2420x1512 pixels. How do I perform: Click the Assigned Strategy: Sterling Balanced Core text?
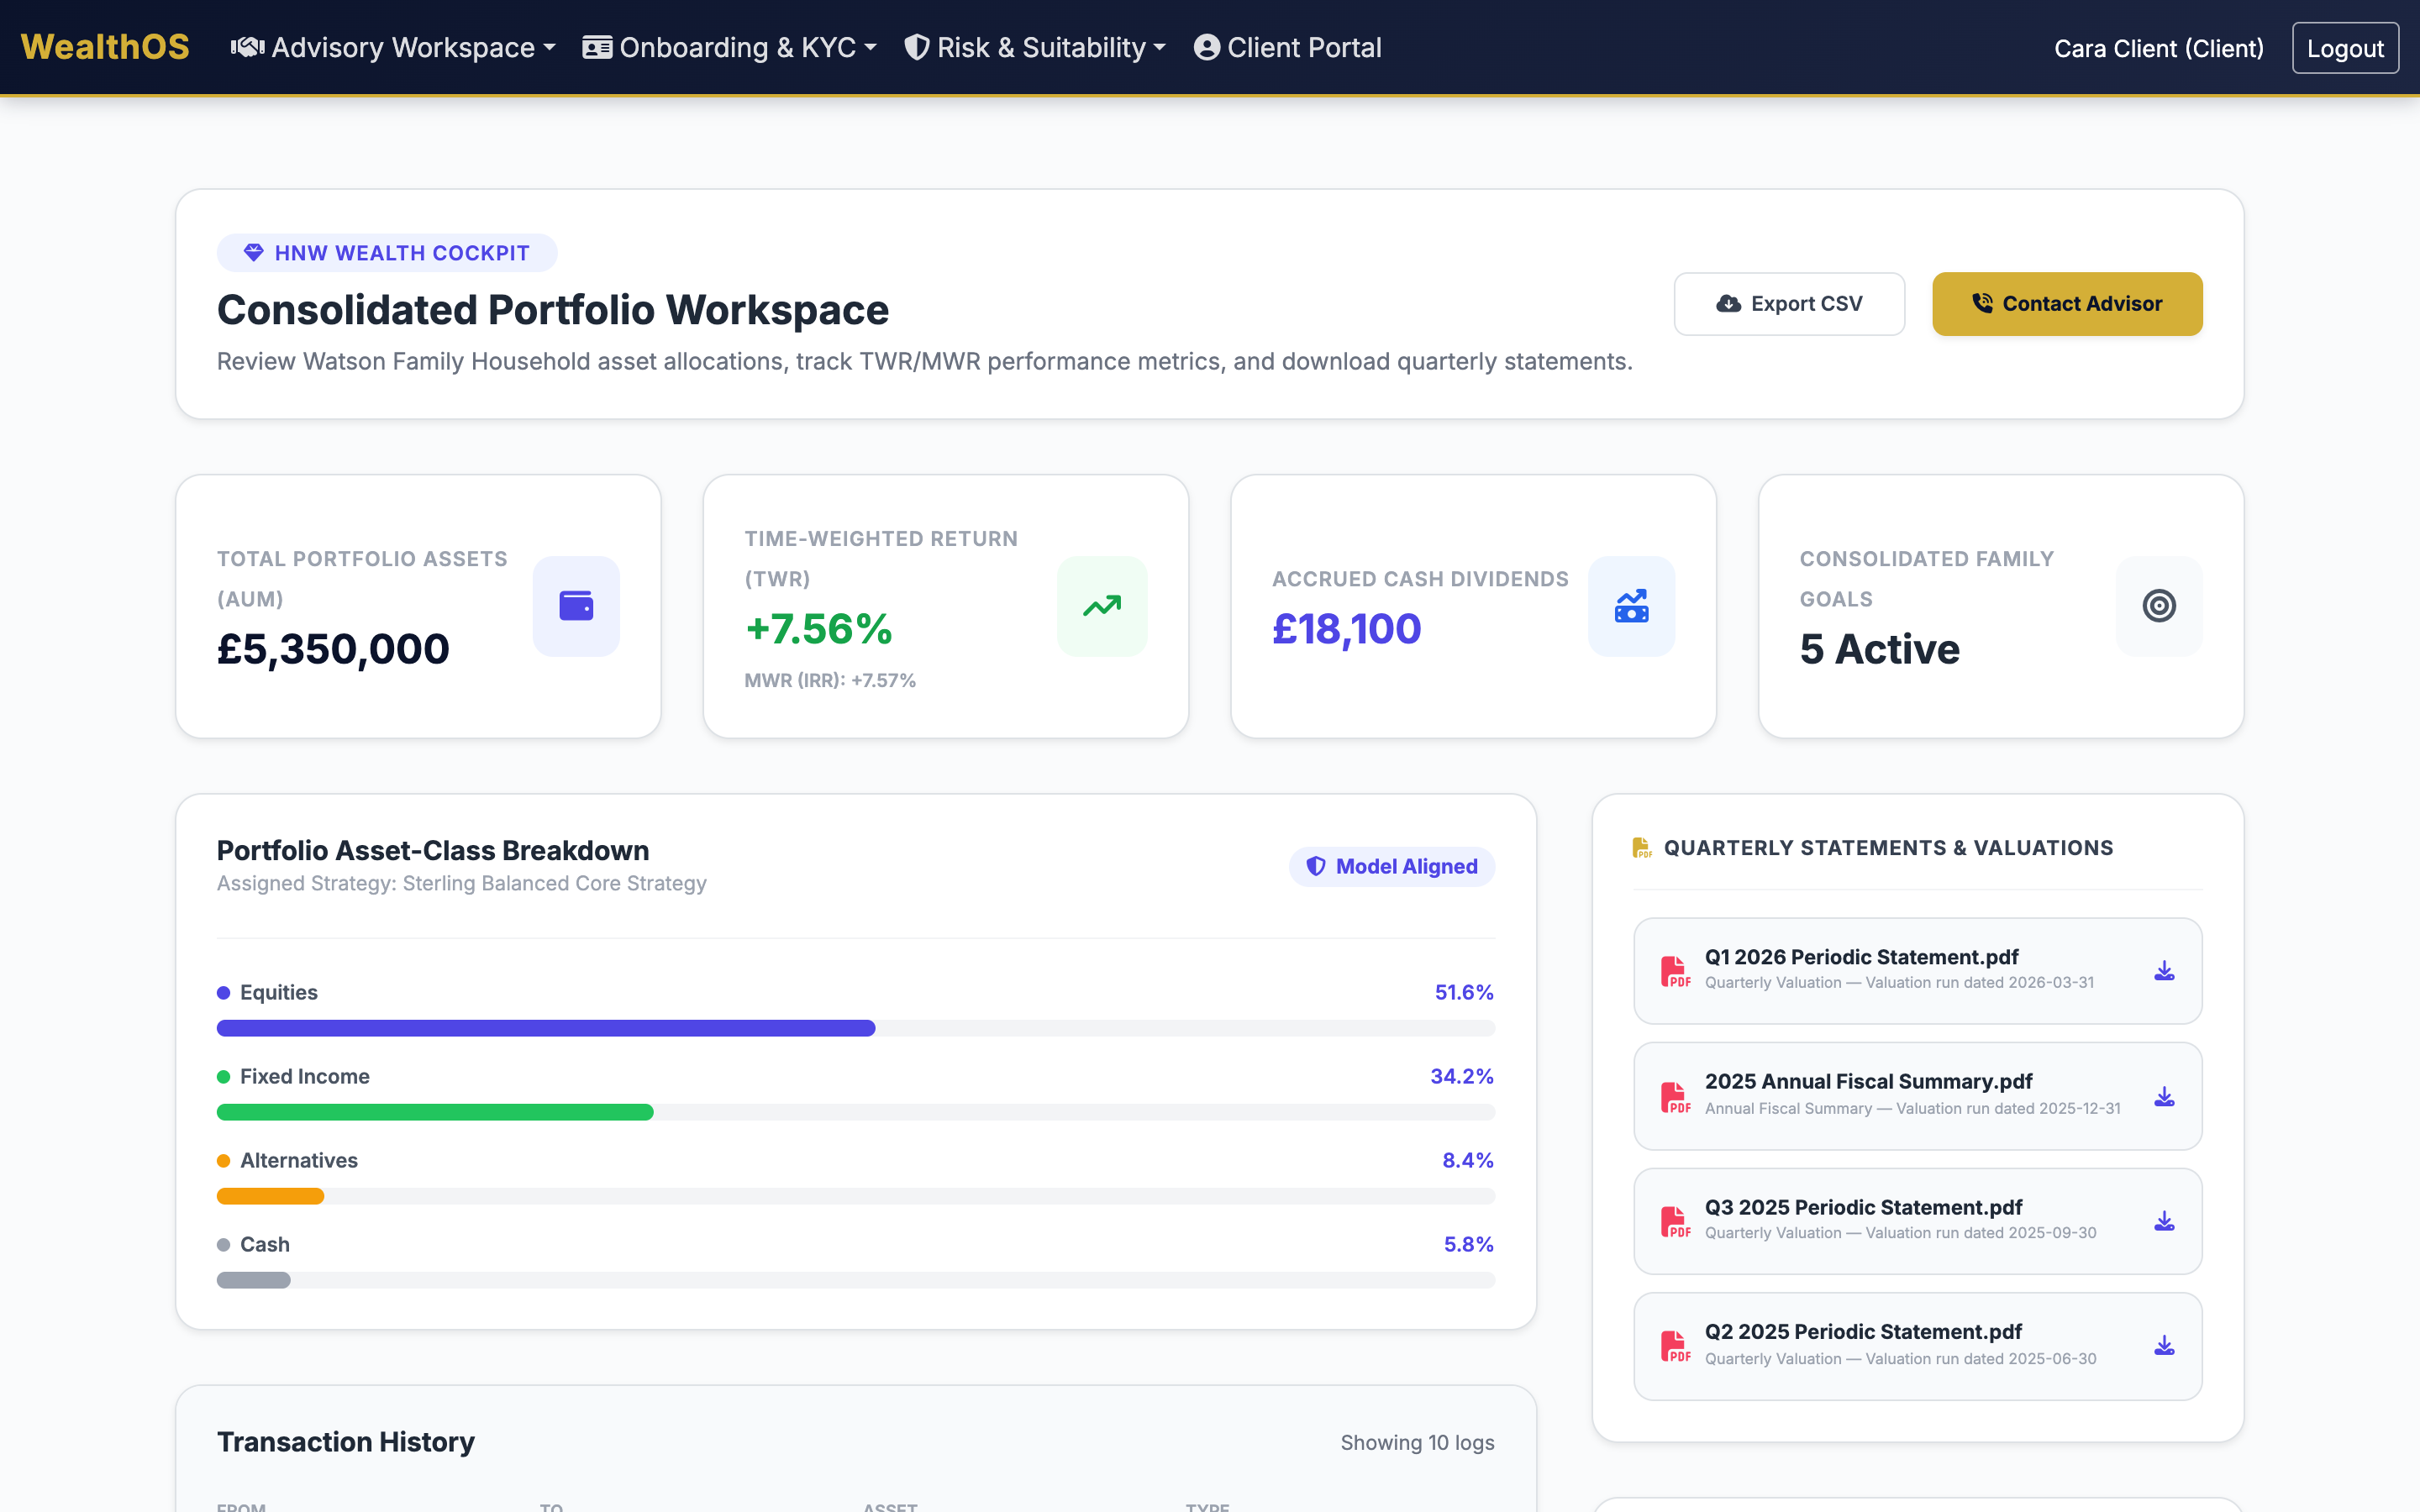tap(462, 883)
